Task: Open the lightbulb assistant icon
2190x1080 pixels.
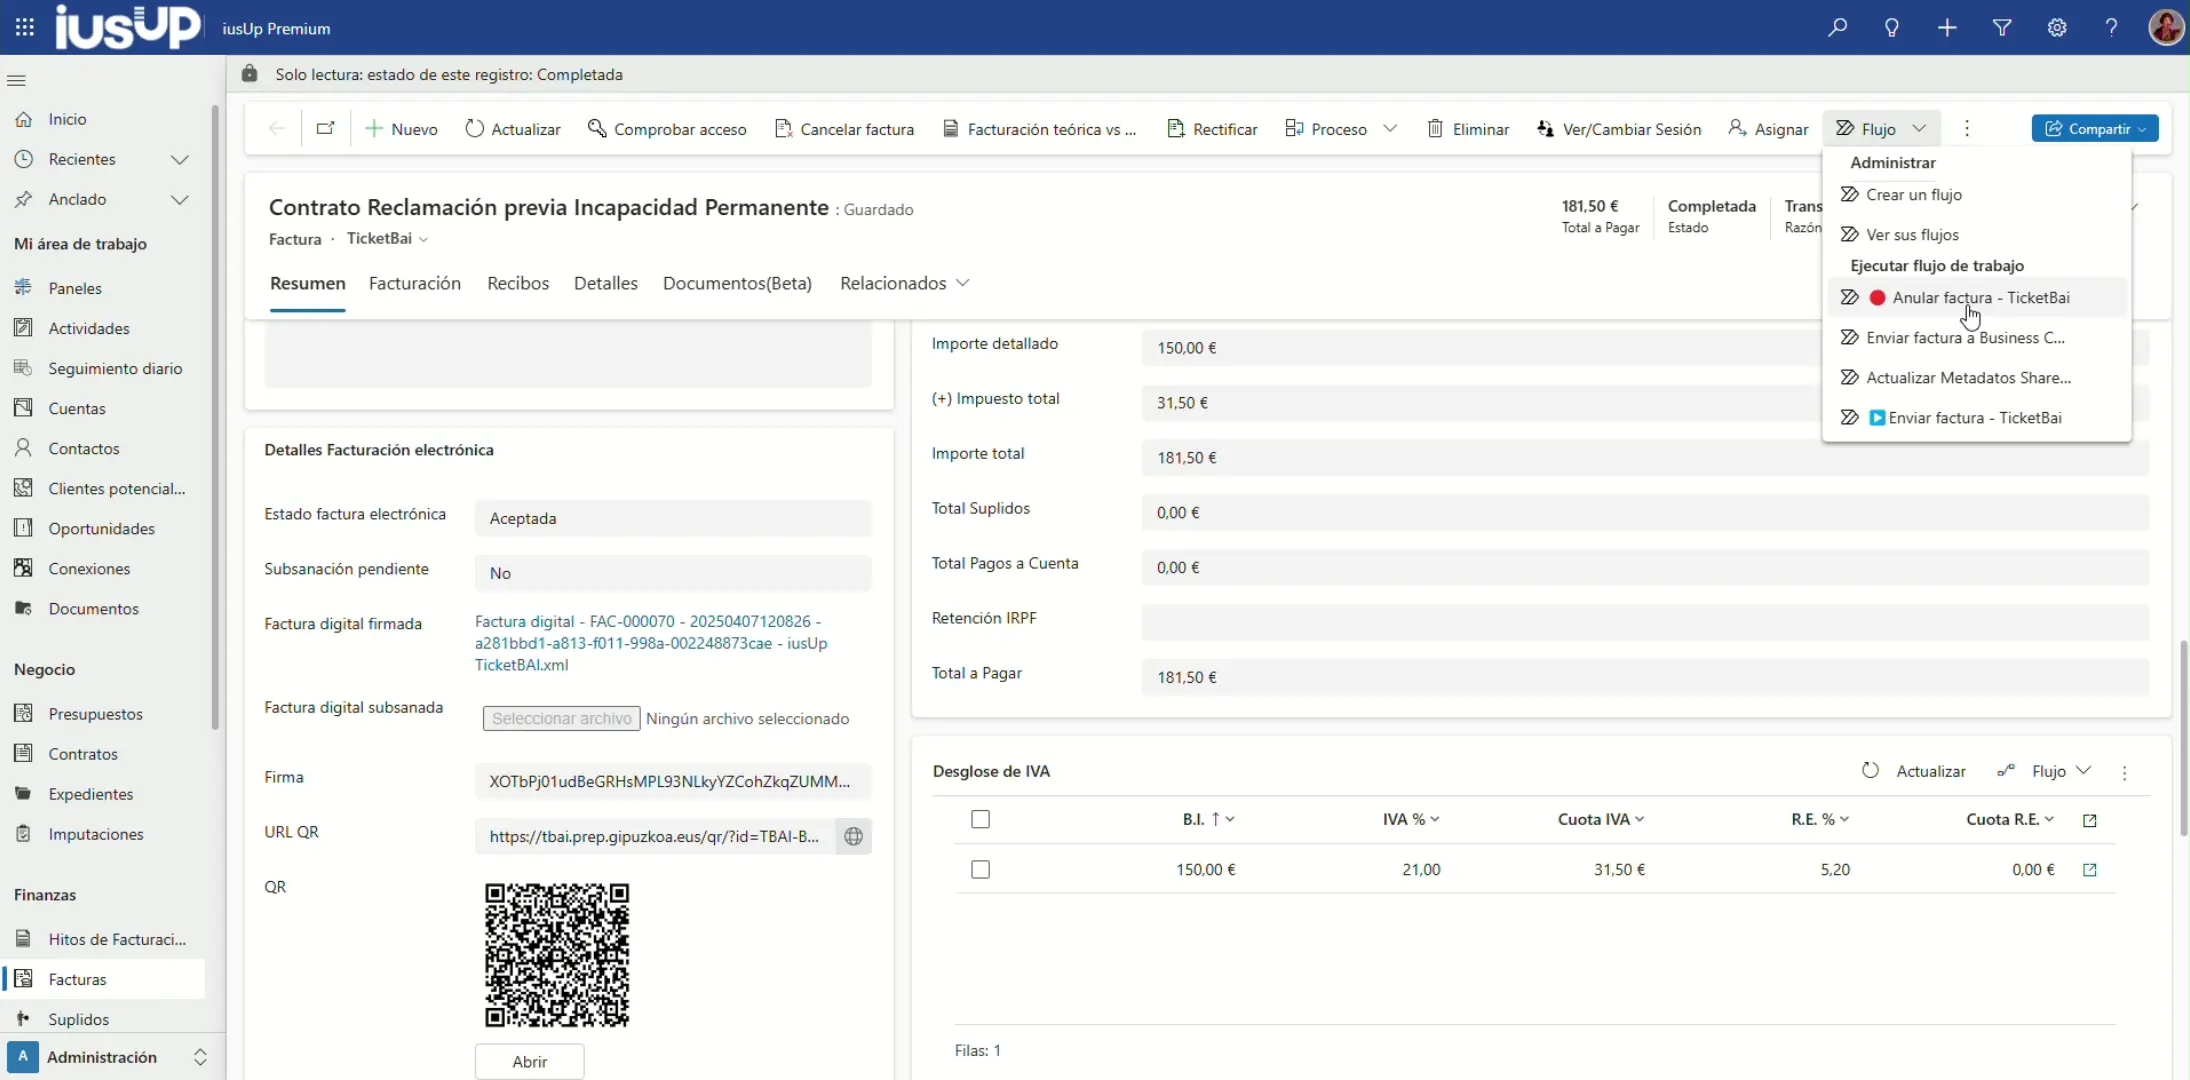Action: [x=1892, y=28]
